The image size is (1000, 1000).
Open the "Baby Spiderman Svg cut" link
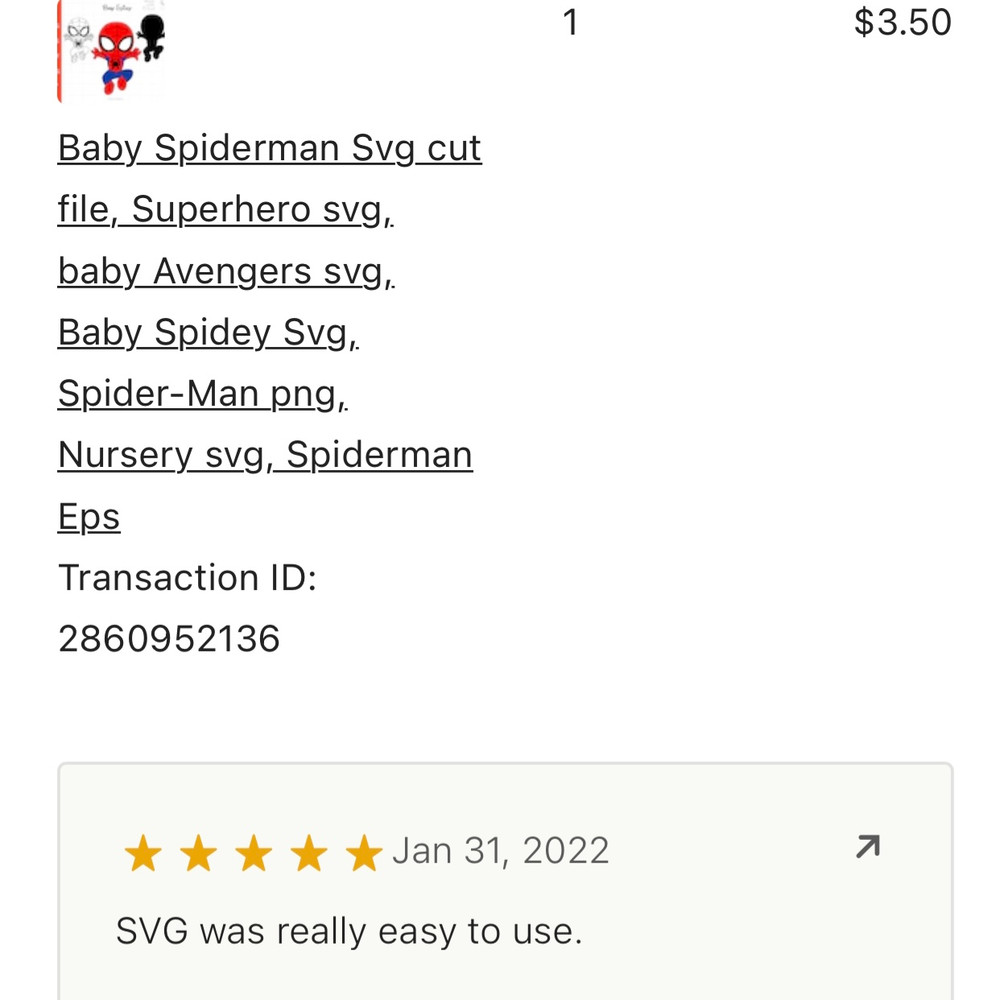pyautogui.click(x=270, y=148)
